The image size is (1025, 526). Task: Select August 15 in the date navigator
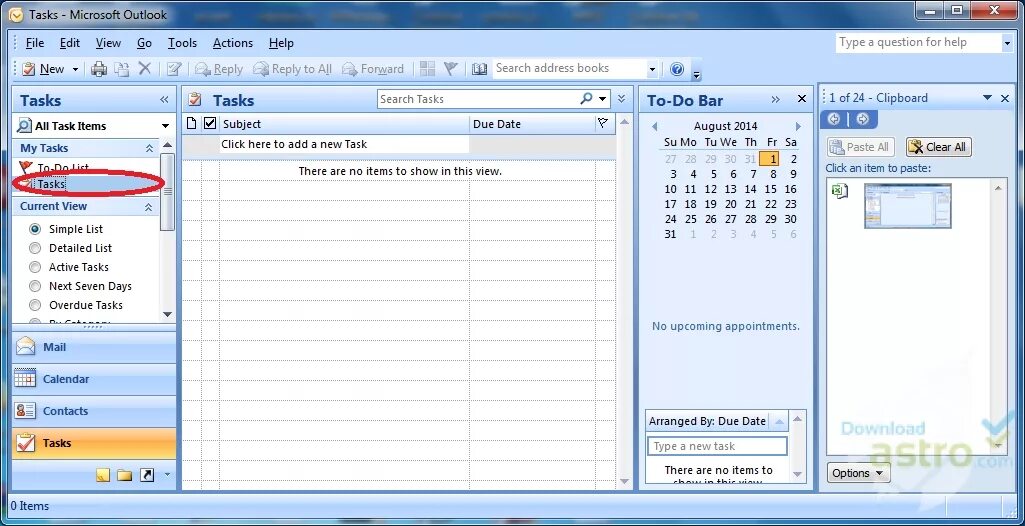pyautogui.click(x=771, y=189)
